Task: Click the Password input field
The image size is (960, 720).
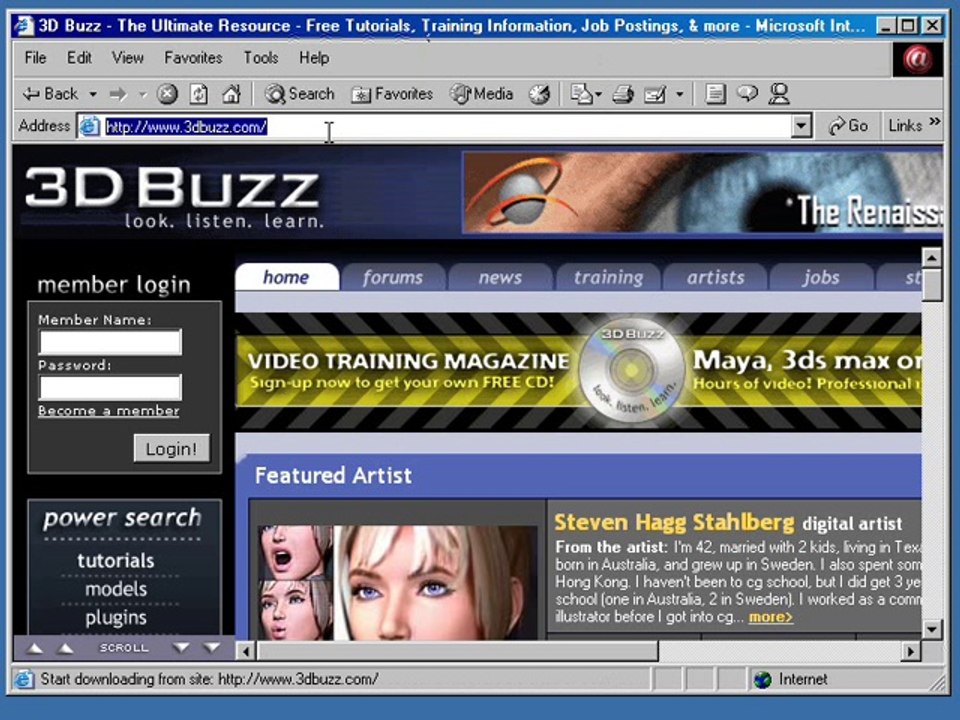Action: coord(110,388)
